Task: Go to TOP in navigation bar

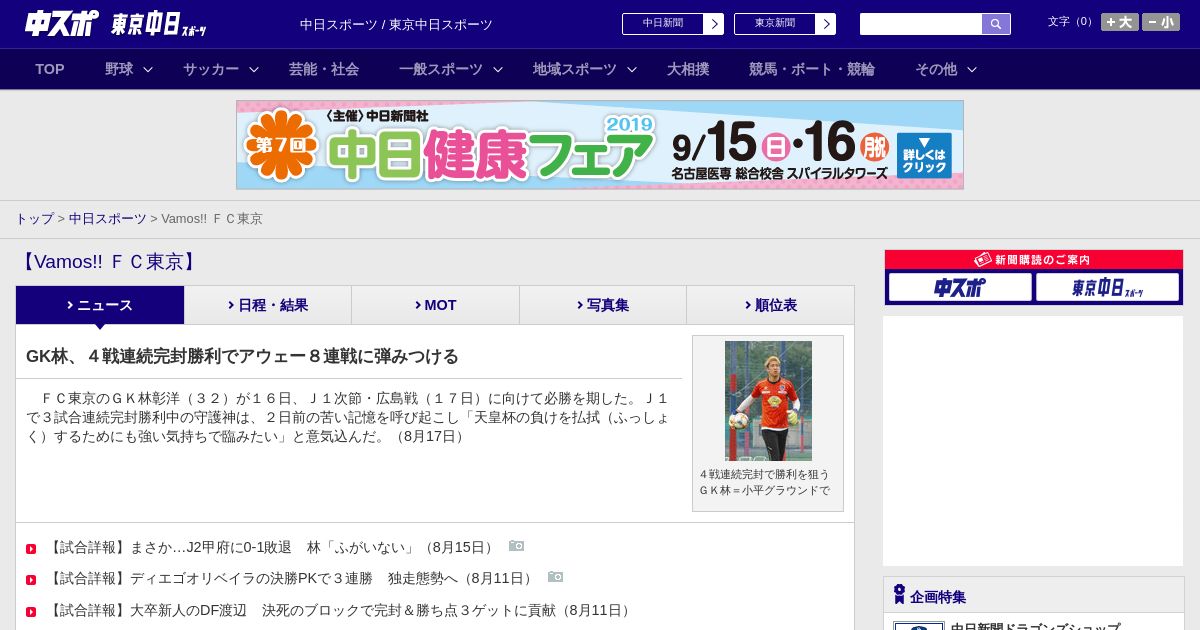Action: [50, 69]
